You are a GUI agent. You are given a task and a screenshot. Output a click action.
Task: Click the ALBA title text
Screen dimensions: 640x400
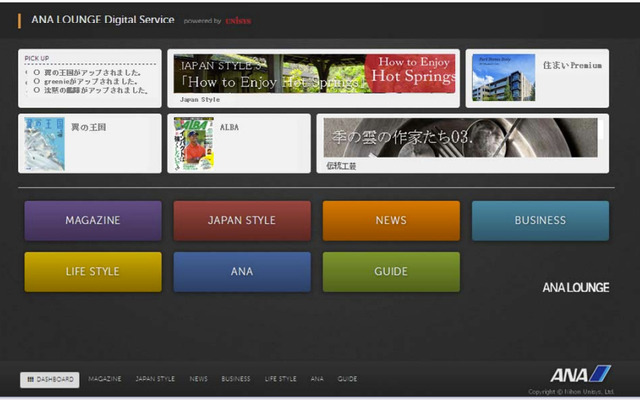[229, 127]
